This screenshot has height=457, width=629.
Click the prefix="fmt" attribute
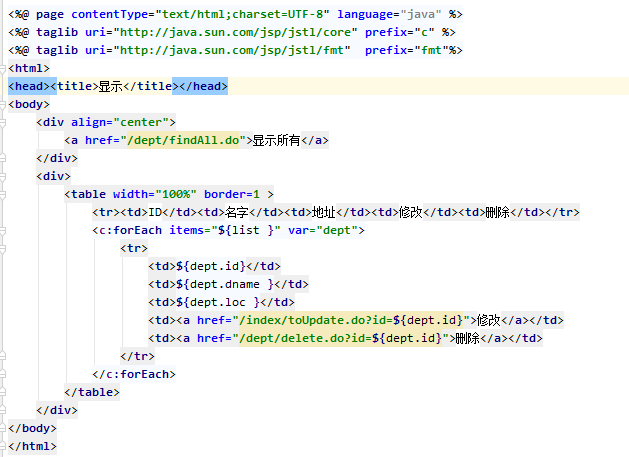[x=406, y=51]
